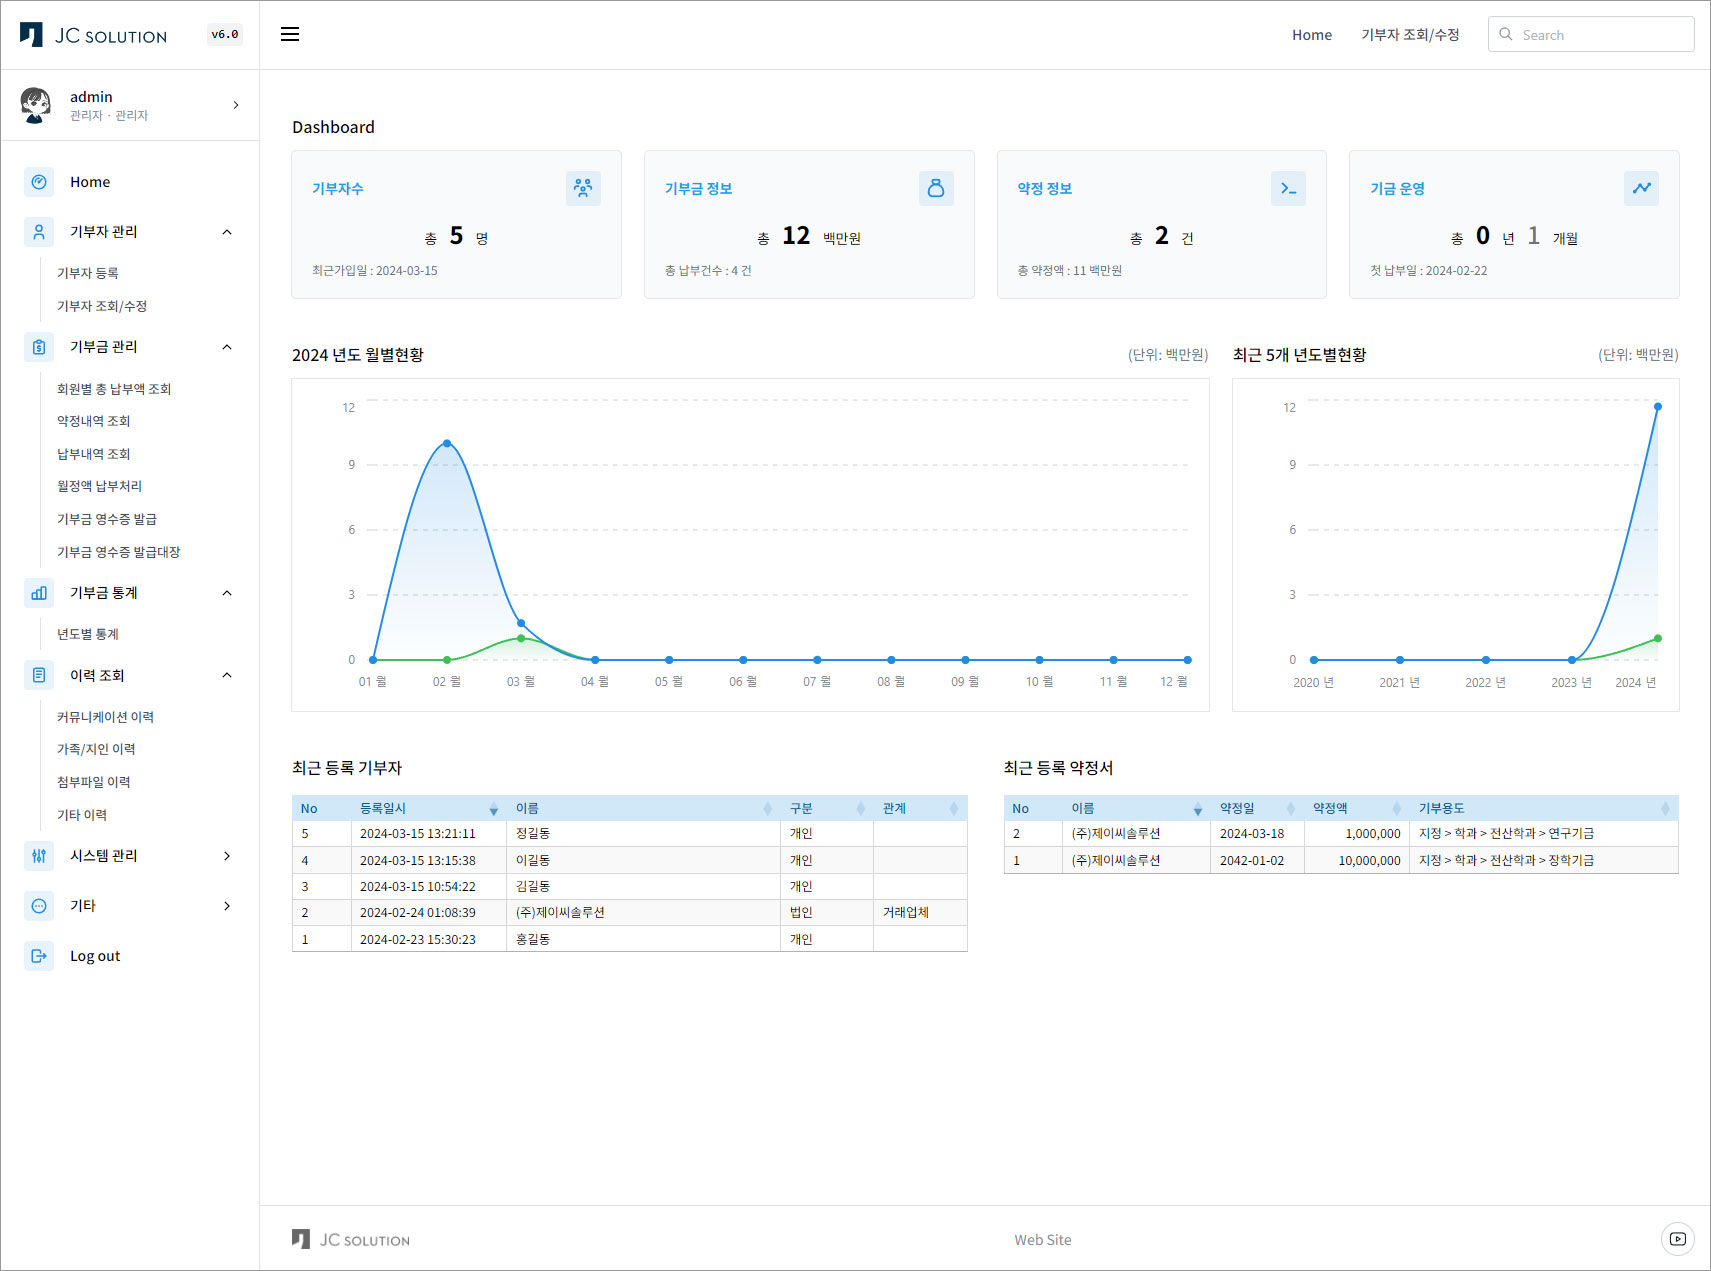Click the video icon in footer
This screenshot has width=1711, height=1271.
pos(1677,1239)
